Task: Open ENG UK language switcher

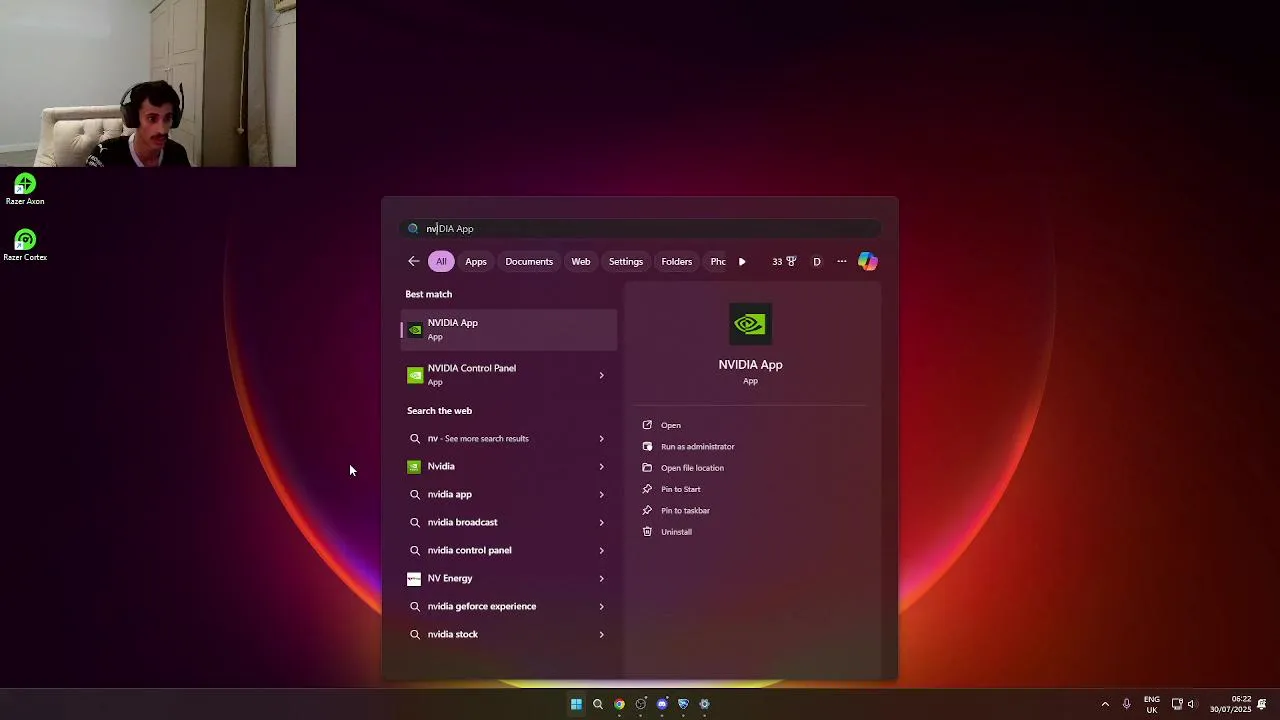Action: point(1152,704)
